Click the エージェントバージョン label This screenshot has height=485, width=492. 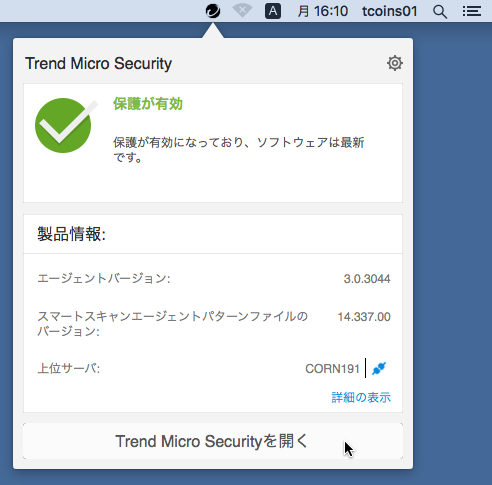point(104,278)
